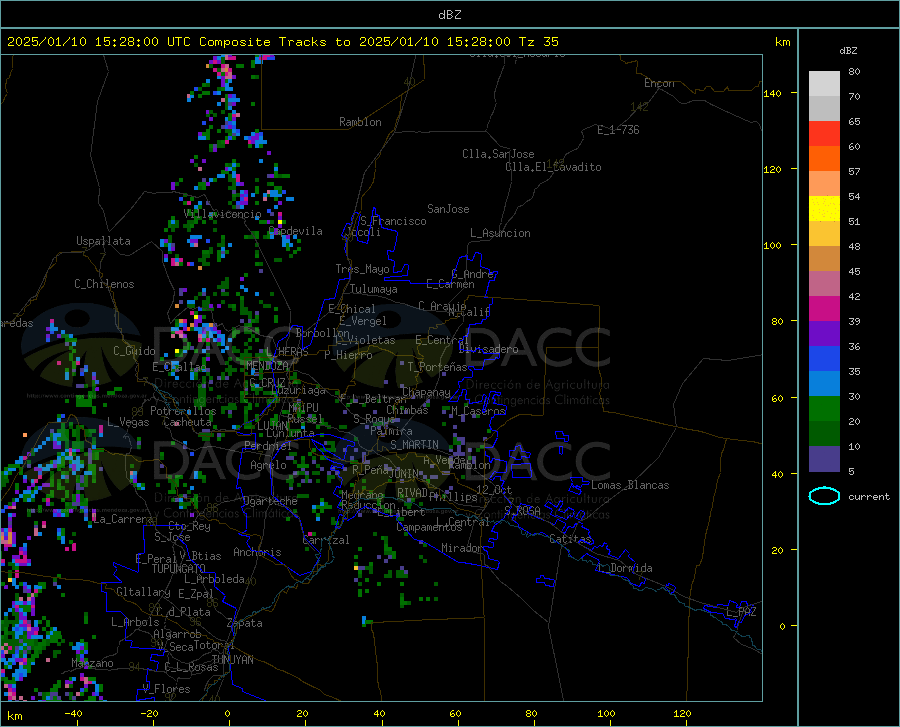Click the Lomas_Blancas map label

[630, 485]
